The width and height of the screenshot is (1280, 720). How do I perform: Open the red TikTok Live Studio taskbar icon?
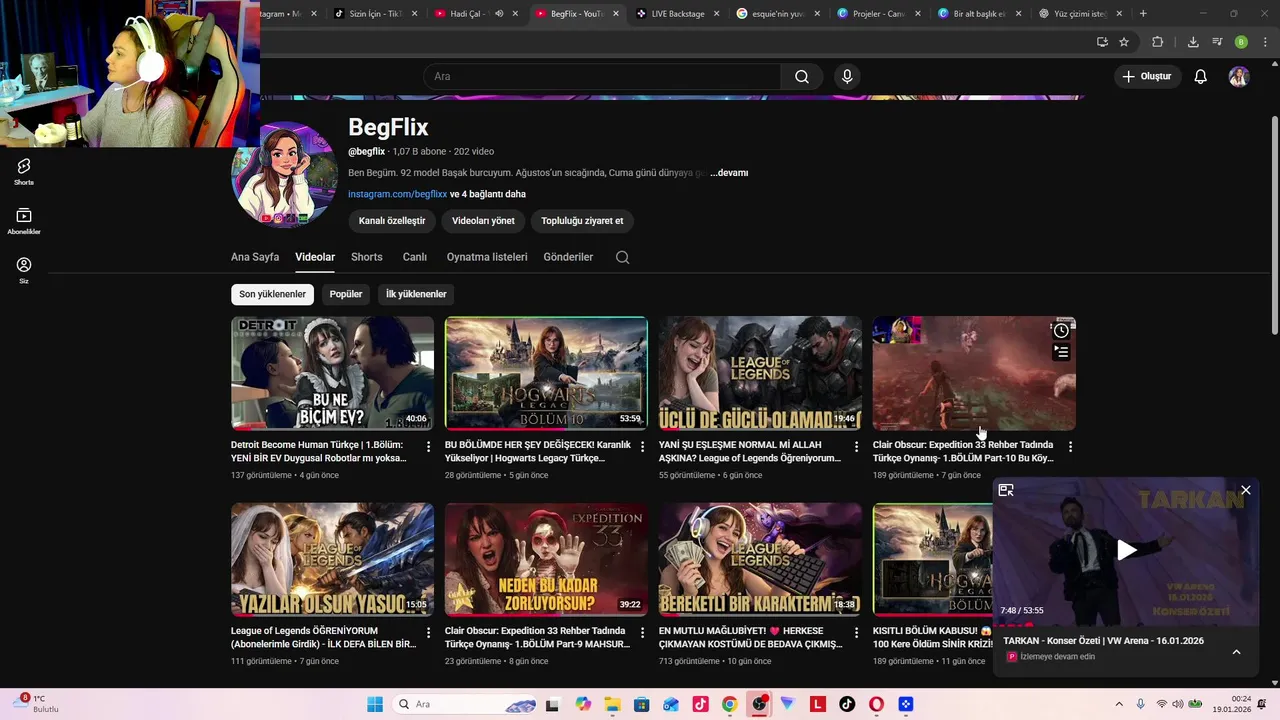(700, 704)
